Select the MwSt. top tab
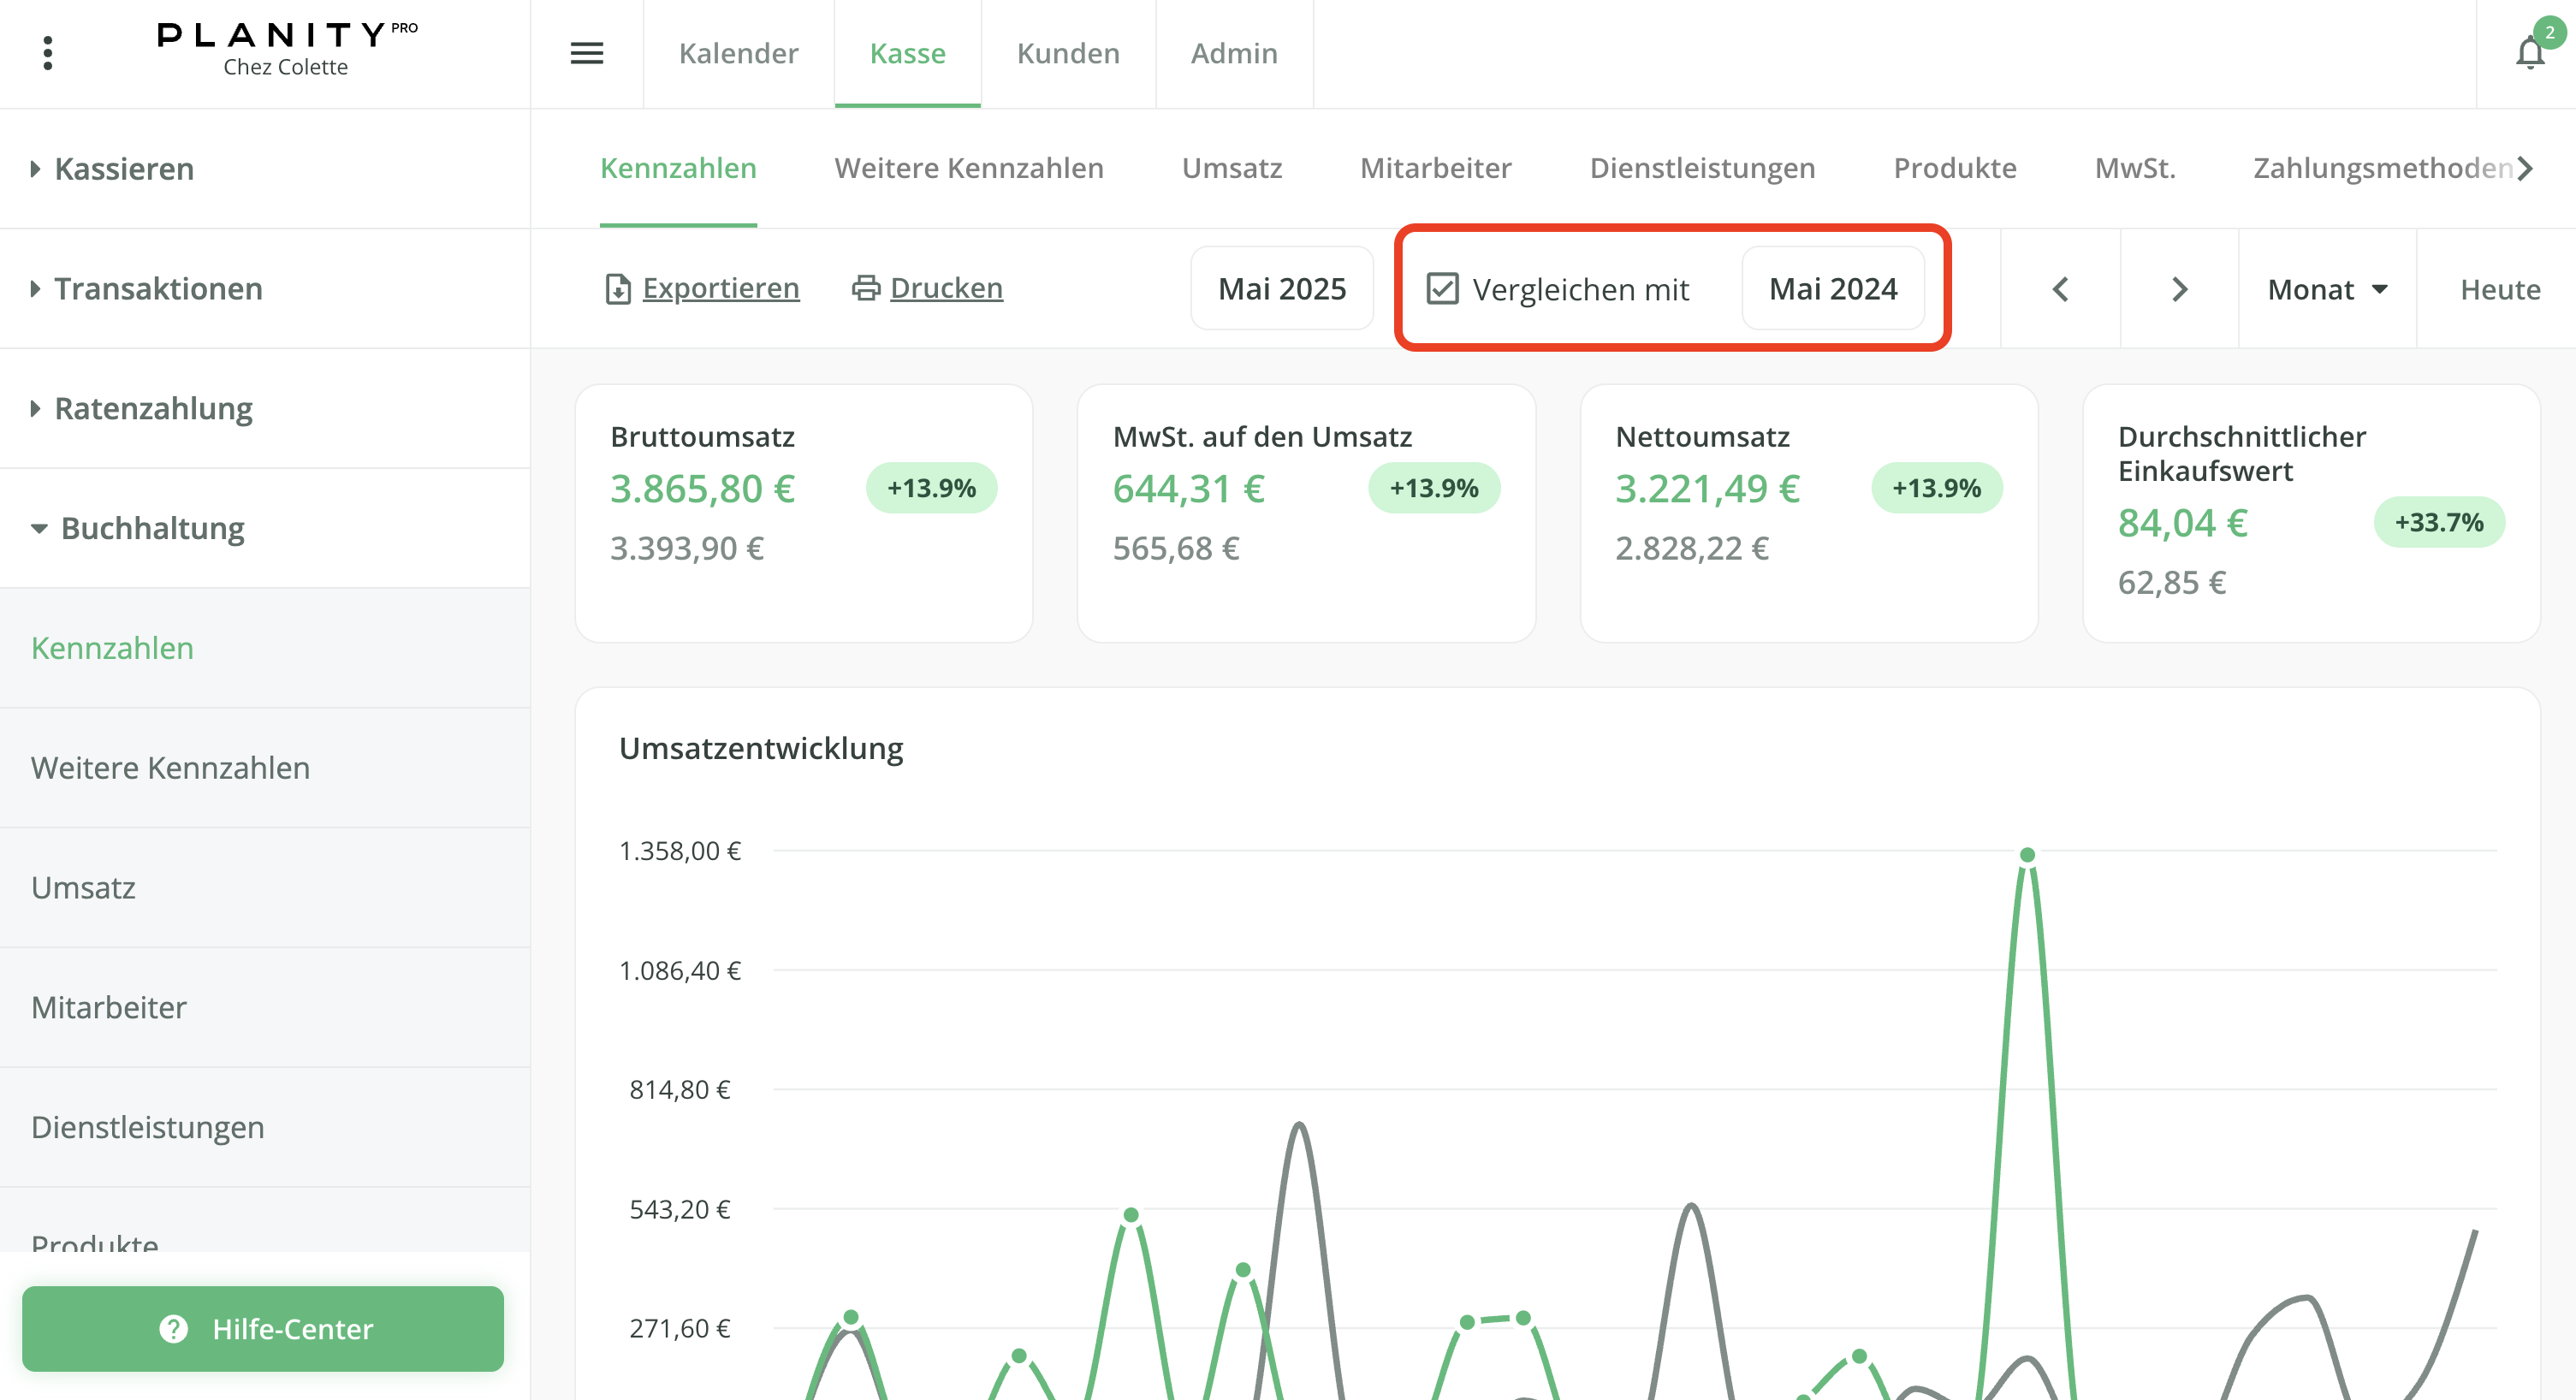Image resolution: width=2576 pixels, height=1400 pixels. click(x=2135, y=168)
